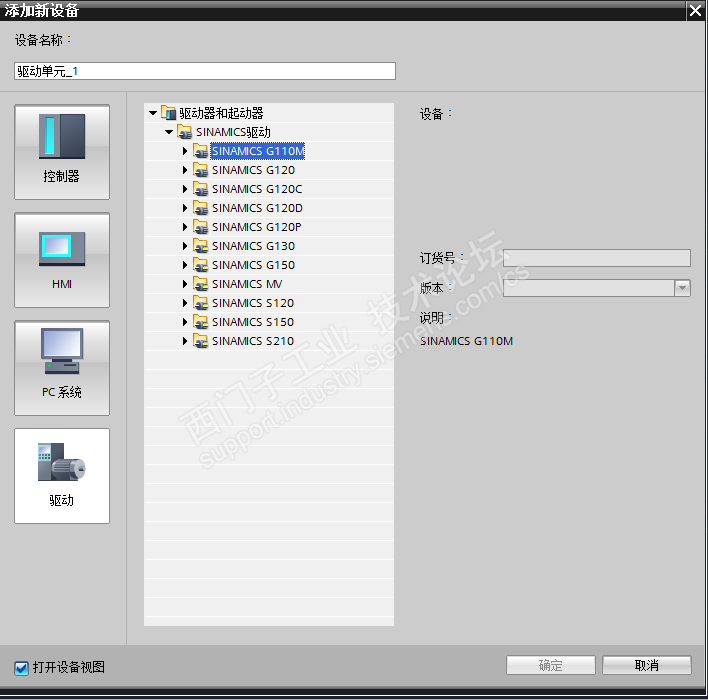Select the SINAMICS S210 tree label
Viewport: 708px width, 700px height.
[253, 341]
